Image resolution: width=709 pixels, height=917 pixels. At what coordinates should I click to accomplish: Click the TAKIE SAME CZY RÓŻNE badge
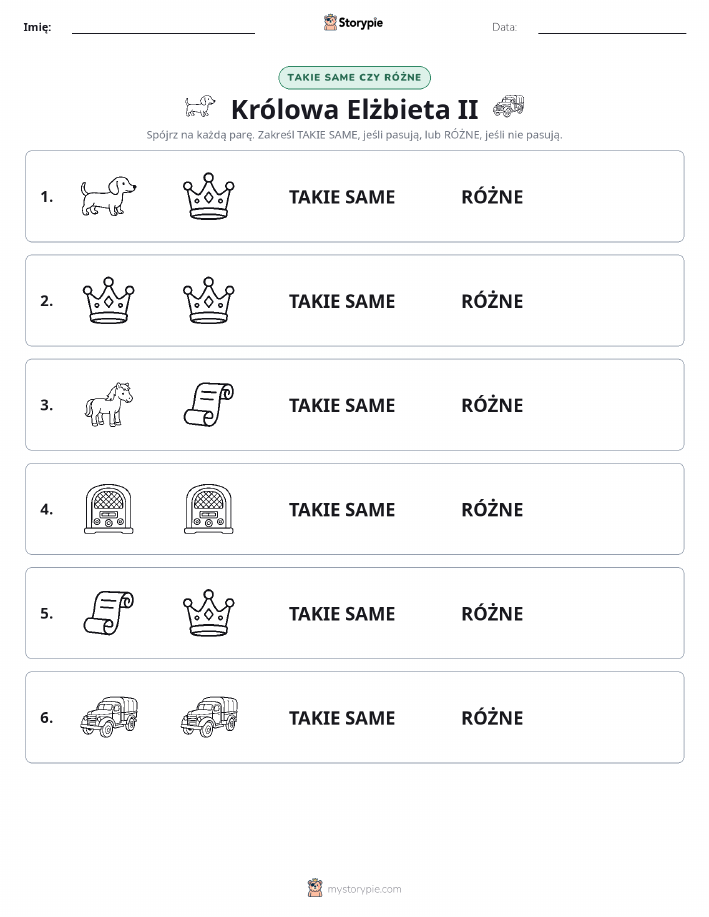click(x=354, y=77)
